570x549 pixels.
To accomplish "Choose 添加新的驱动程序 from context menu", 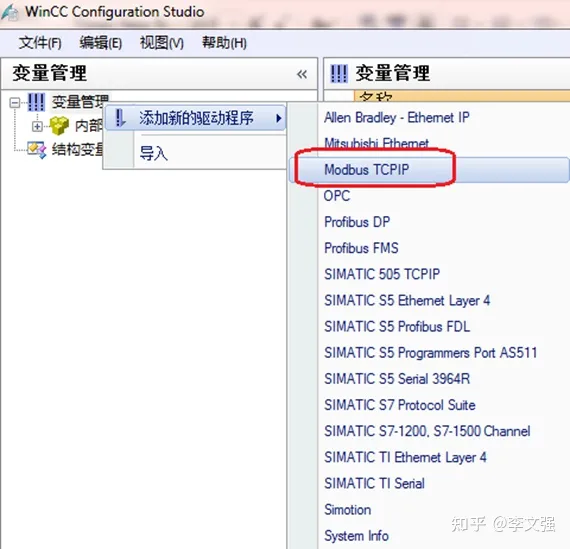I will coord(196,118).
